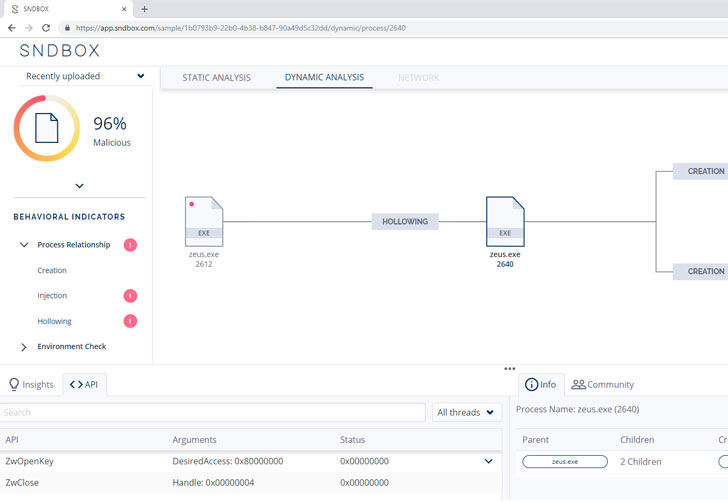Expand details below the malicious score
728x502 pixels.
point(79,186)
